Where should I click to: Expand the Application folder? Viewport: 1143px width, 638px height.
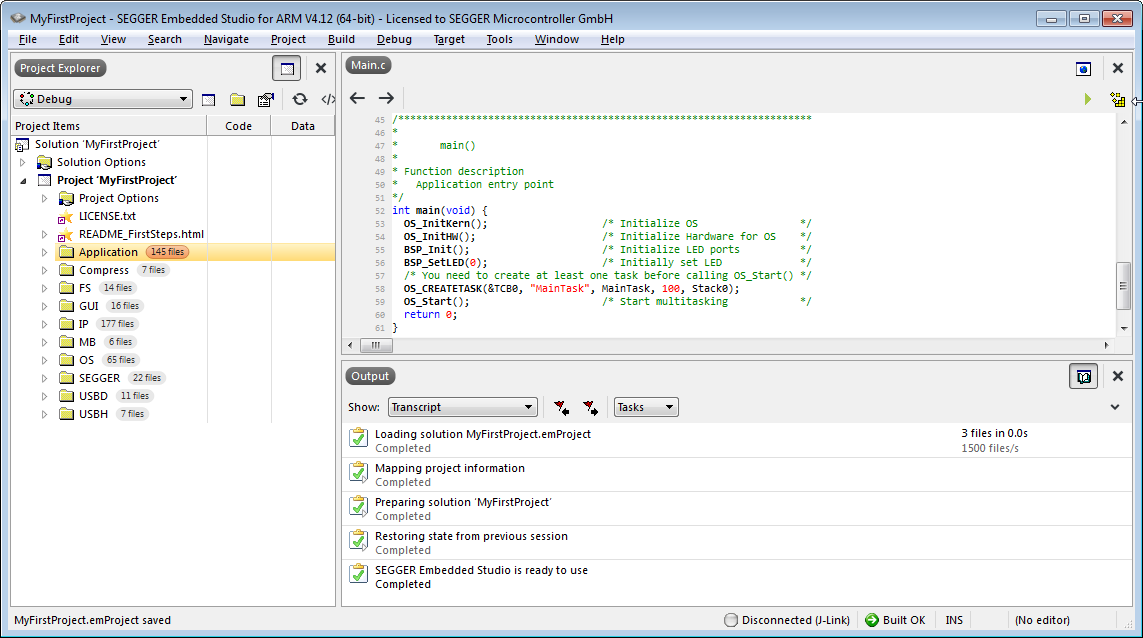click(44, 252)
